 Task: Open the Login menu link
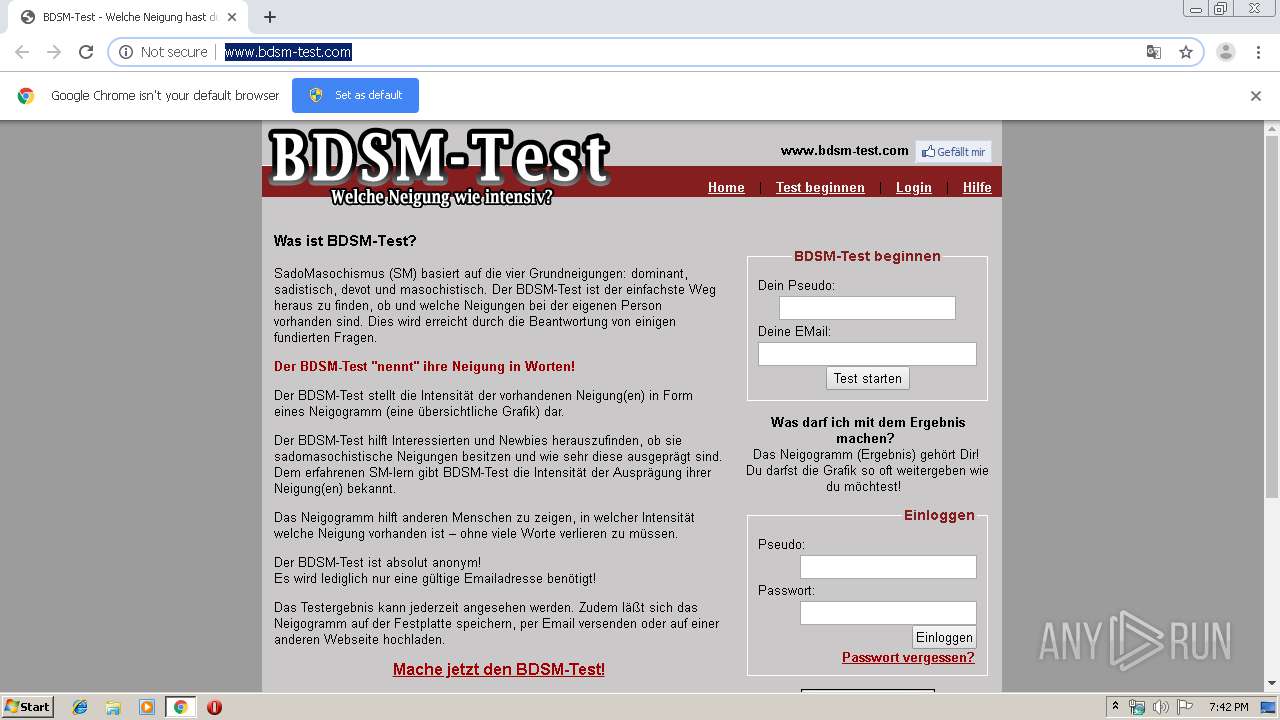pos(914,187)
